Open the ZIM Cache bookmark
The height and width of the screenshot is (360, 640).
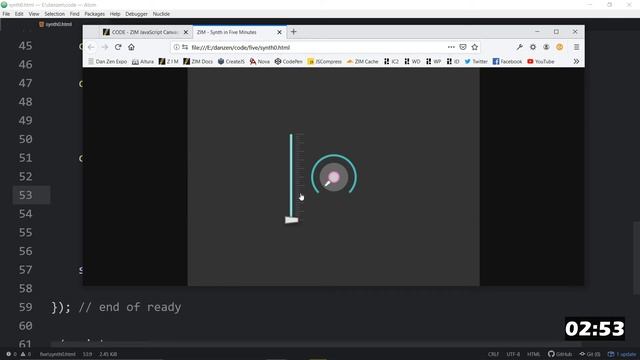pyautogui.click(x=362, y=62)
